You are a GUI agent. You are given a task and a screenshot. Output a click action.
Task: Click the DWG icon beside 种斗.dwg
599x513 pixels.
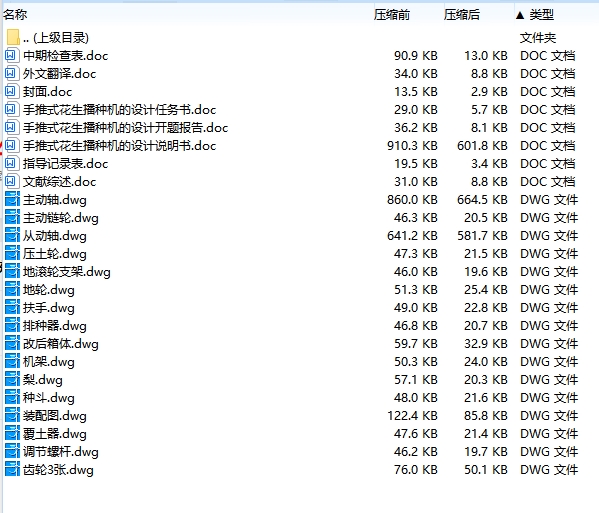click(12, 397)
